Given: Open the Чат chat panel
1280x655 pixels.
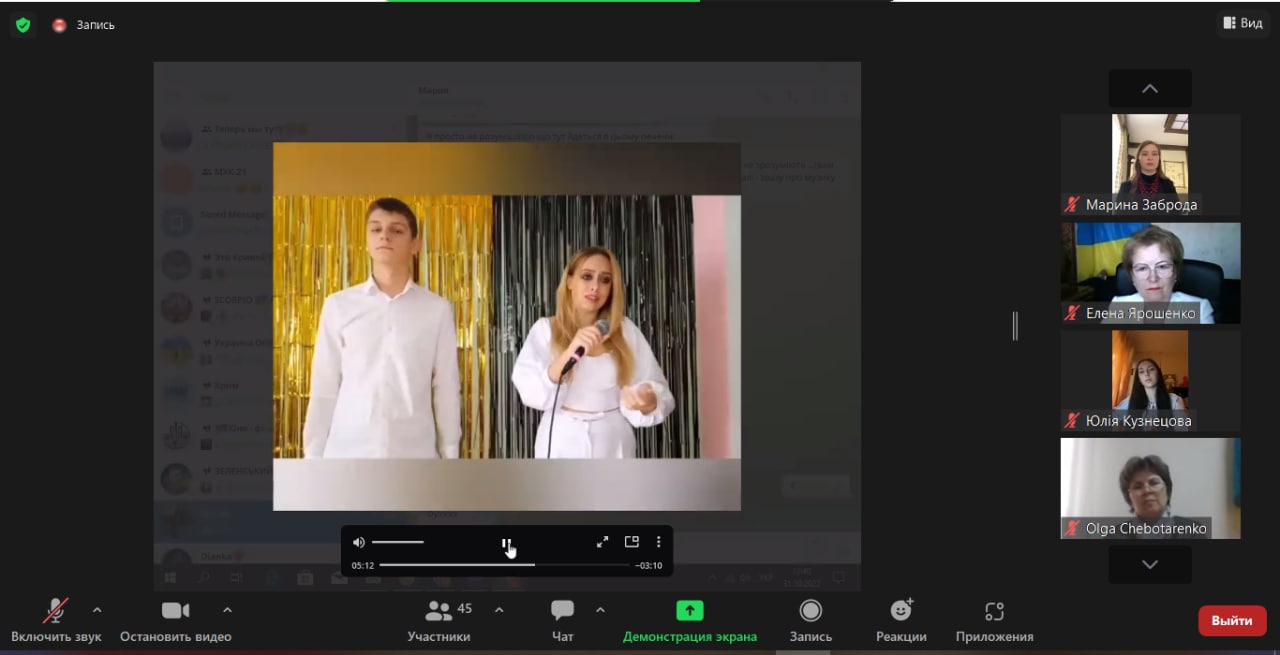Looking at the screenshot, I should click(563, 611).
